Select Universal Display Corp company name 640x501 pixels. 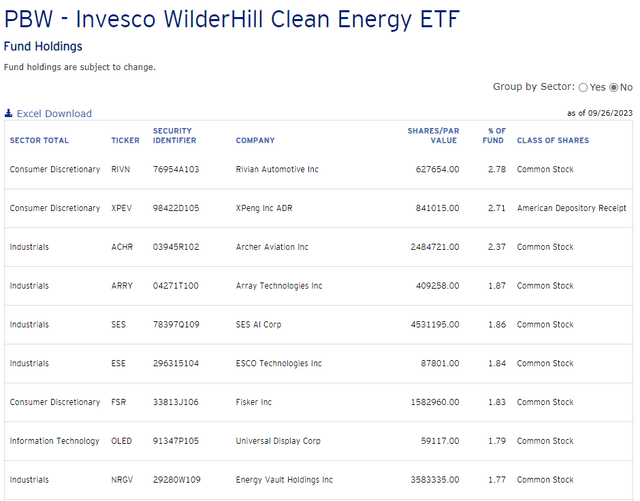click(278, 441)
